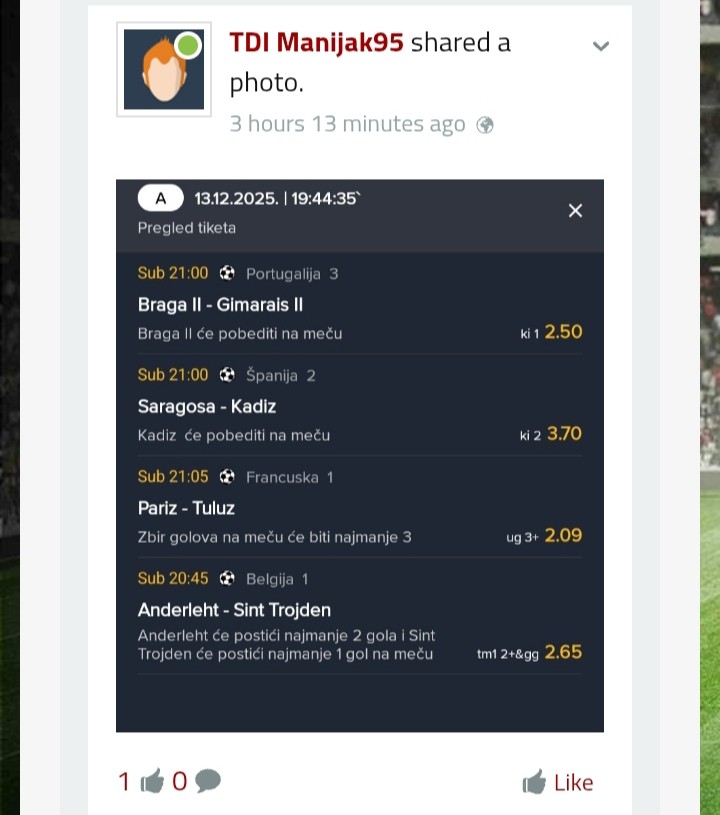Image resolution: width=720 pixels, height=815 pixels.
Task: Open TDI Manijak95's avatar picture
Action: pos(164,70)
